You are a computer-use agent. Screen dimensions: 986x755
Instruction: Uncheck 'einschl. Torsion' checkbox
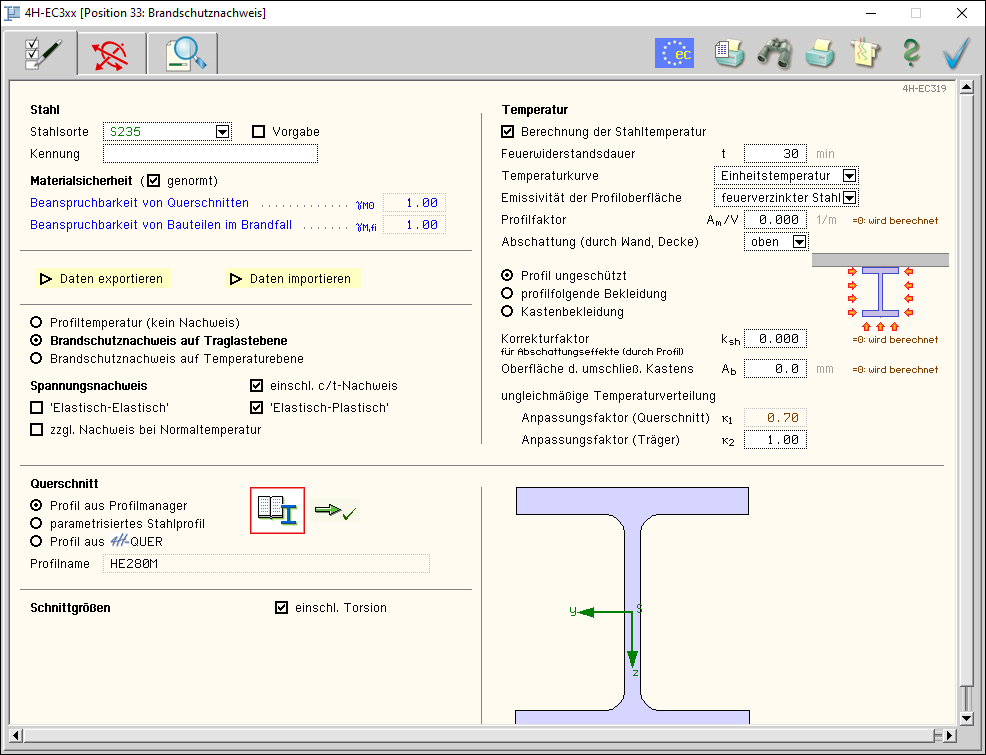(x=282, y=608)
